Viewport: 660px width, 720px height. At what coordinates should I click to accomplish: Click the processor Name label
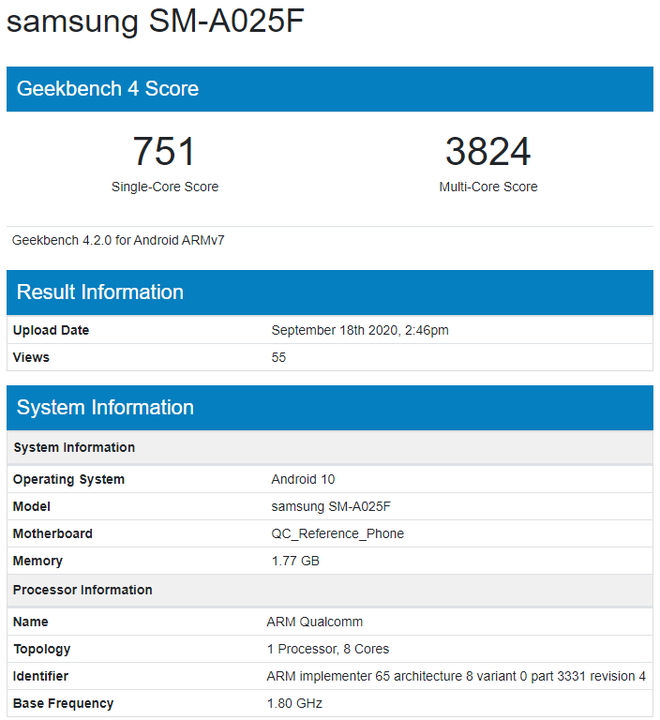[30, 622]
